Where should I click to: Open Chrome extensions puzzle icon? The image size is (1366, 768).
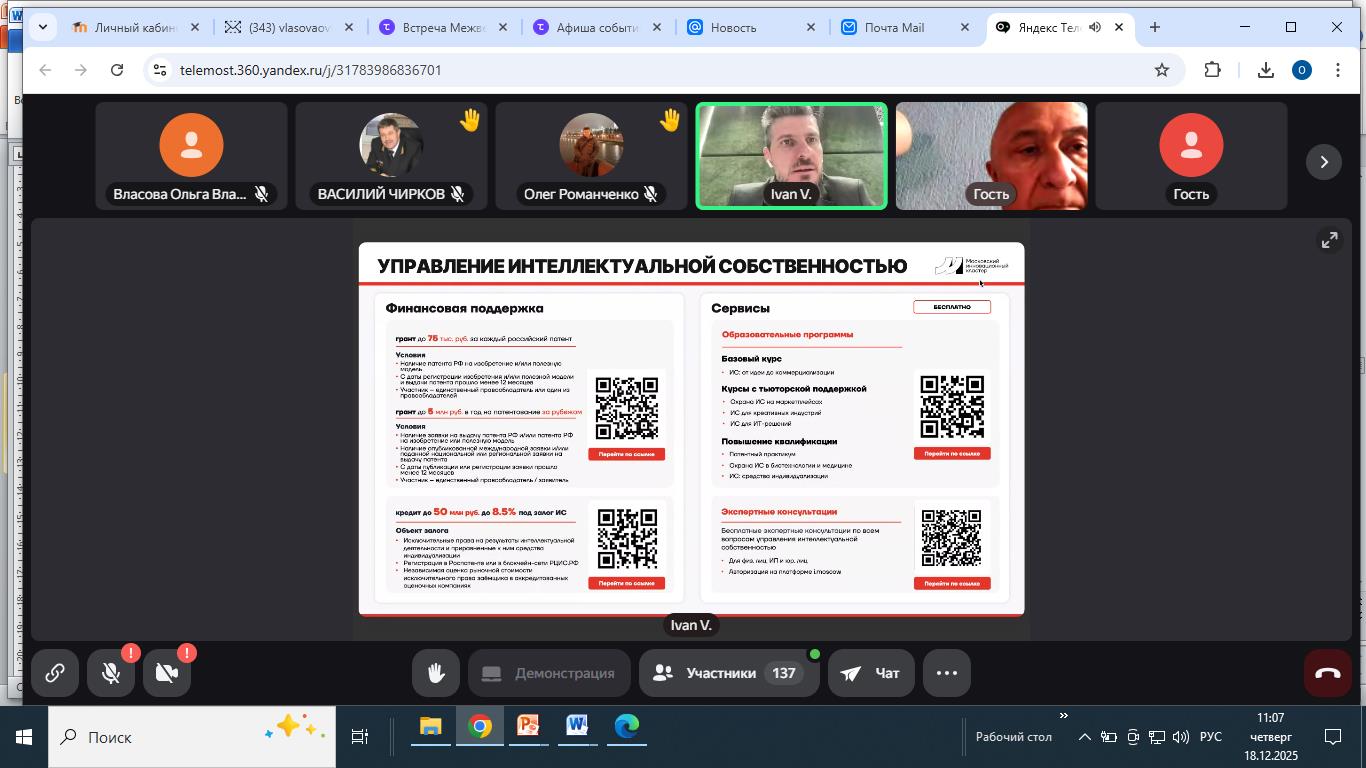click(1212, 70)
